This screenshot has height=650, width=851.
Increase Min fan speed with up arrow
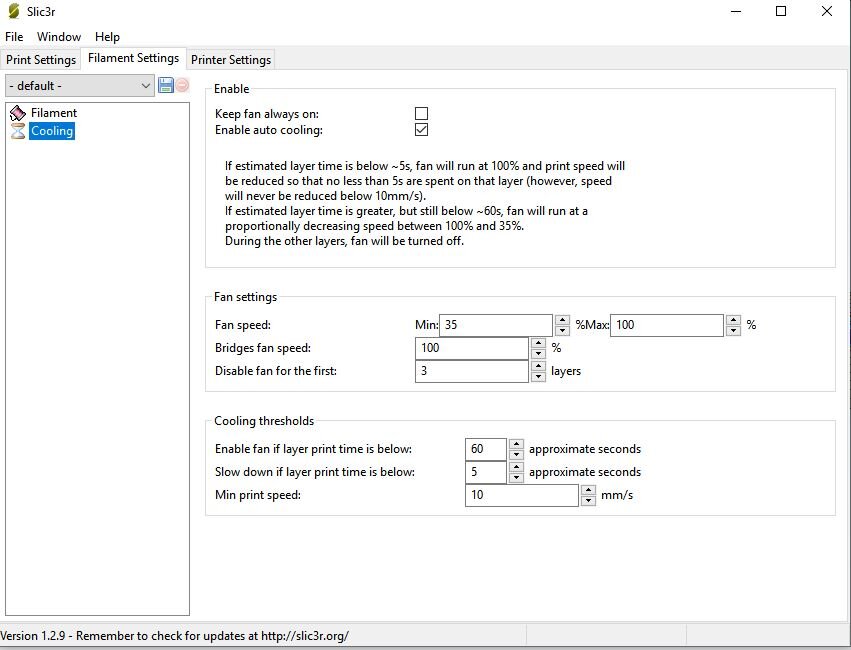pos(562,320)
